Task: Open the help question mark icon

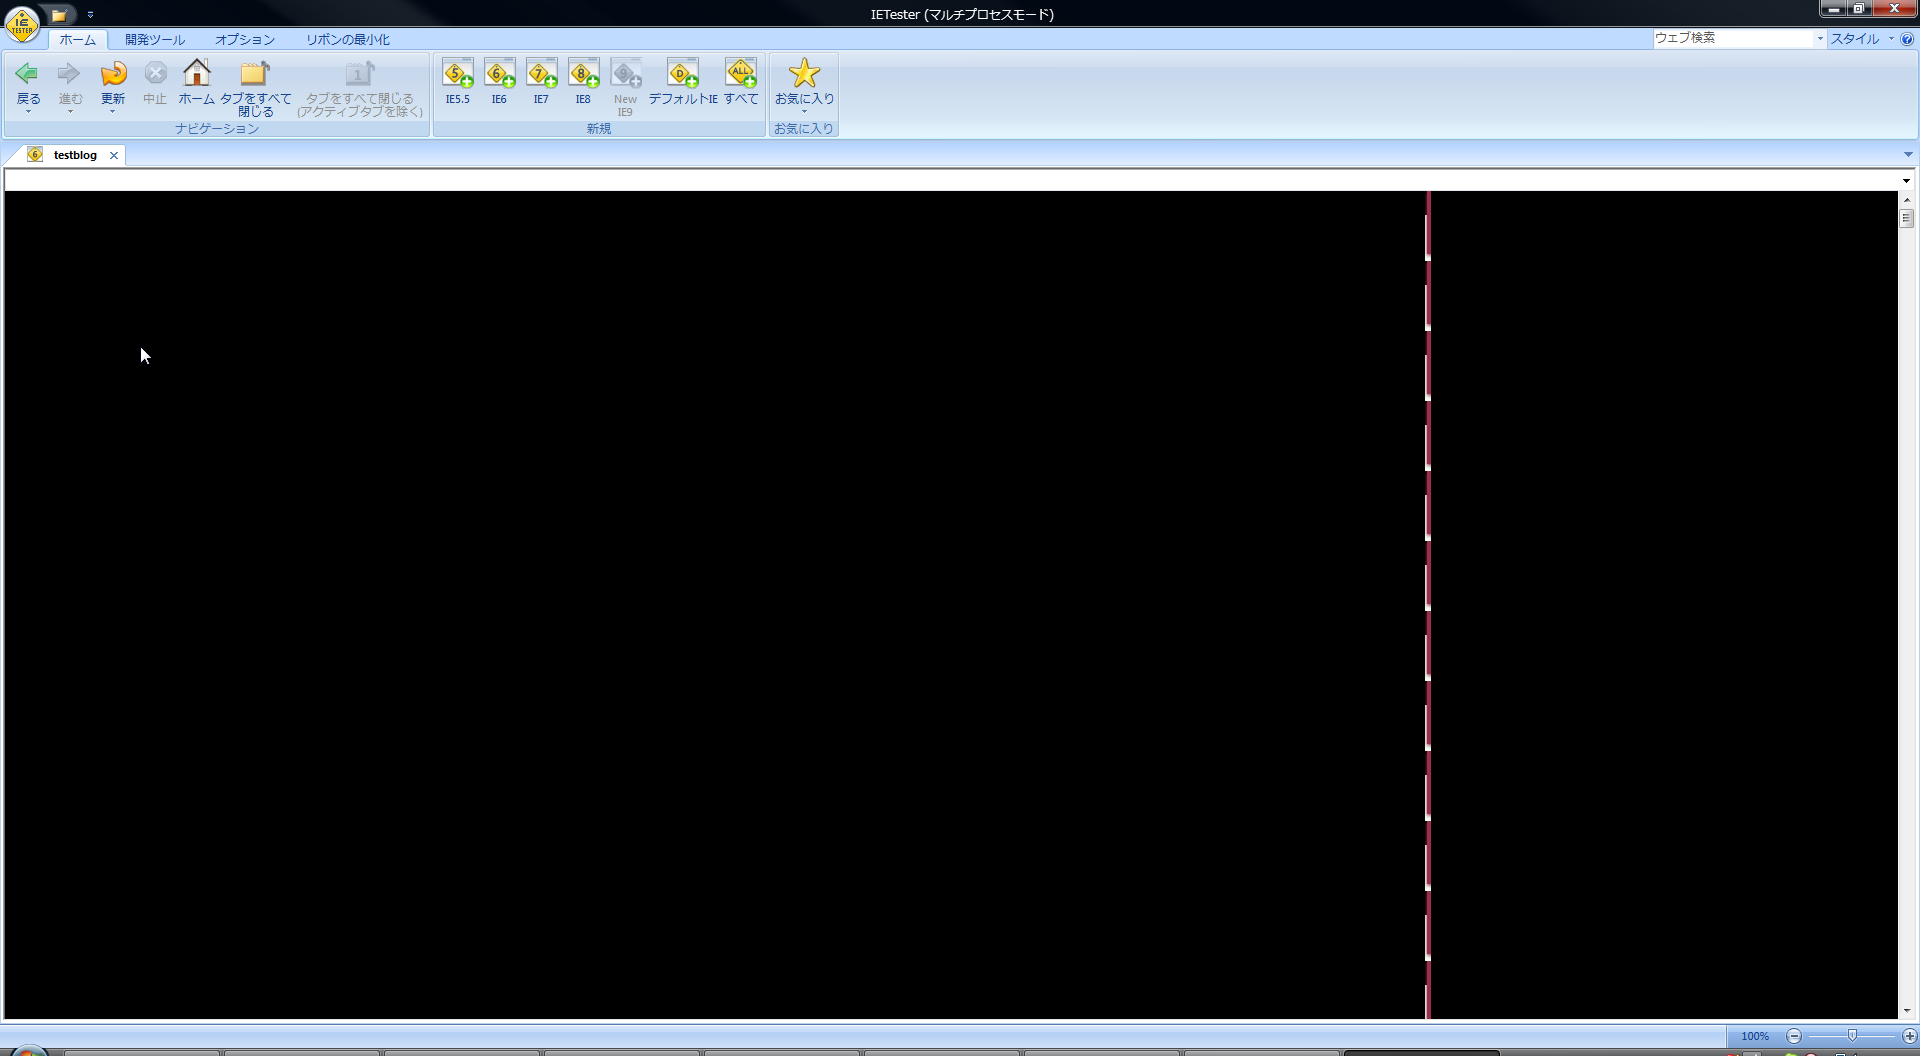Action: point(1907,39)
